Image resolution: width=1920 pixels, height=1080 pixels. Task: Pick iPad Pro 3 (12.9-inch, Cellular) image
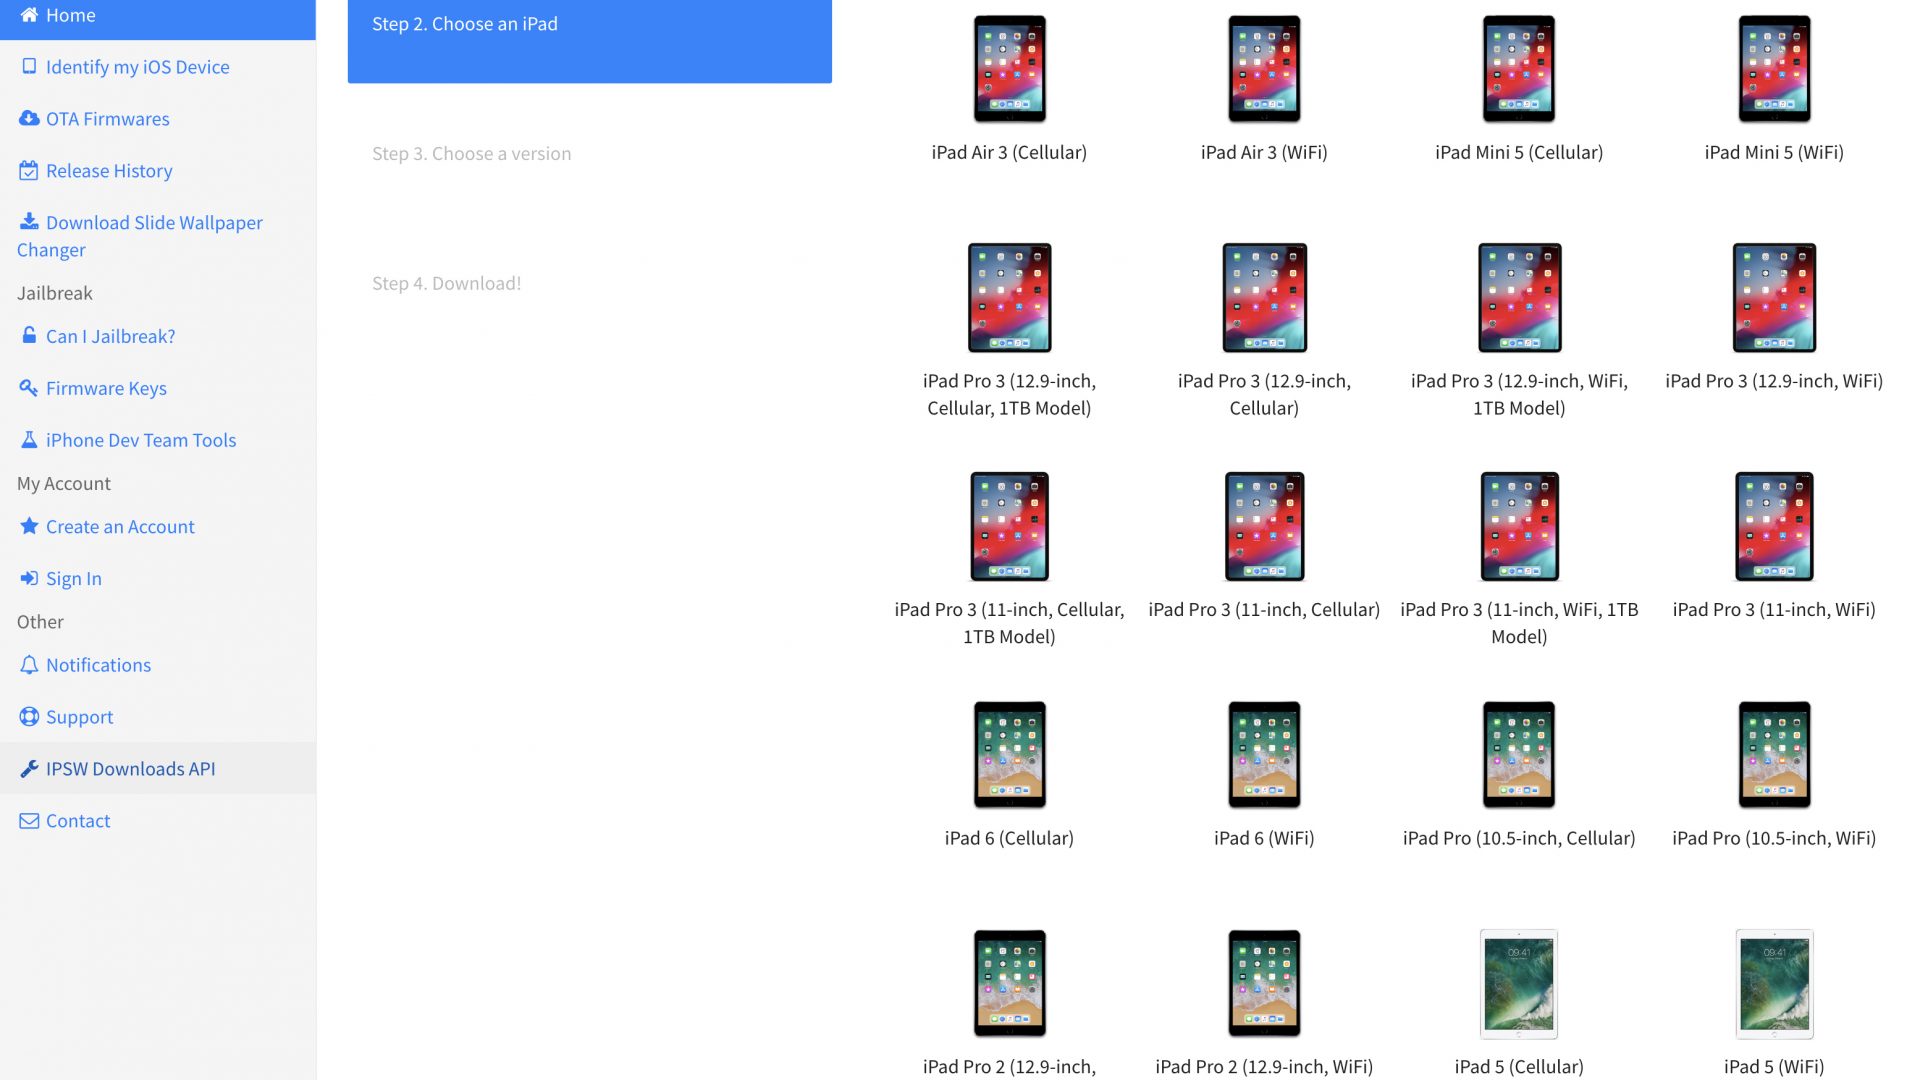click(1264, 298)
